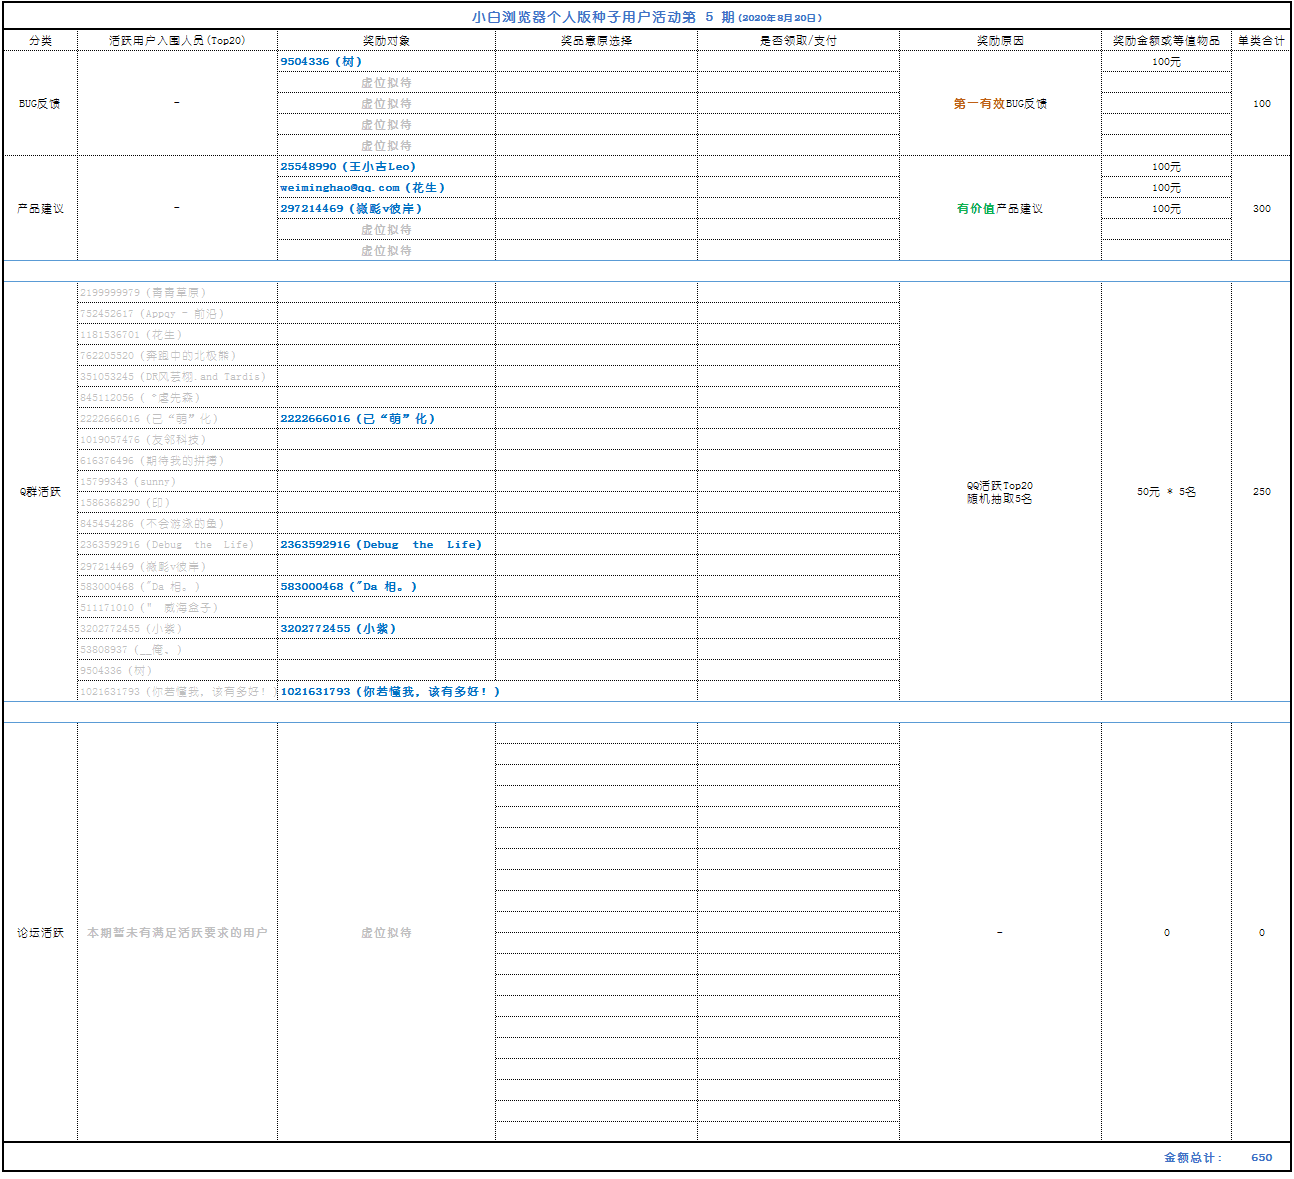This screenshot has height=1179, width=1294.
Task: Click the grand total 650
Action: point(1262,1158)
